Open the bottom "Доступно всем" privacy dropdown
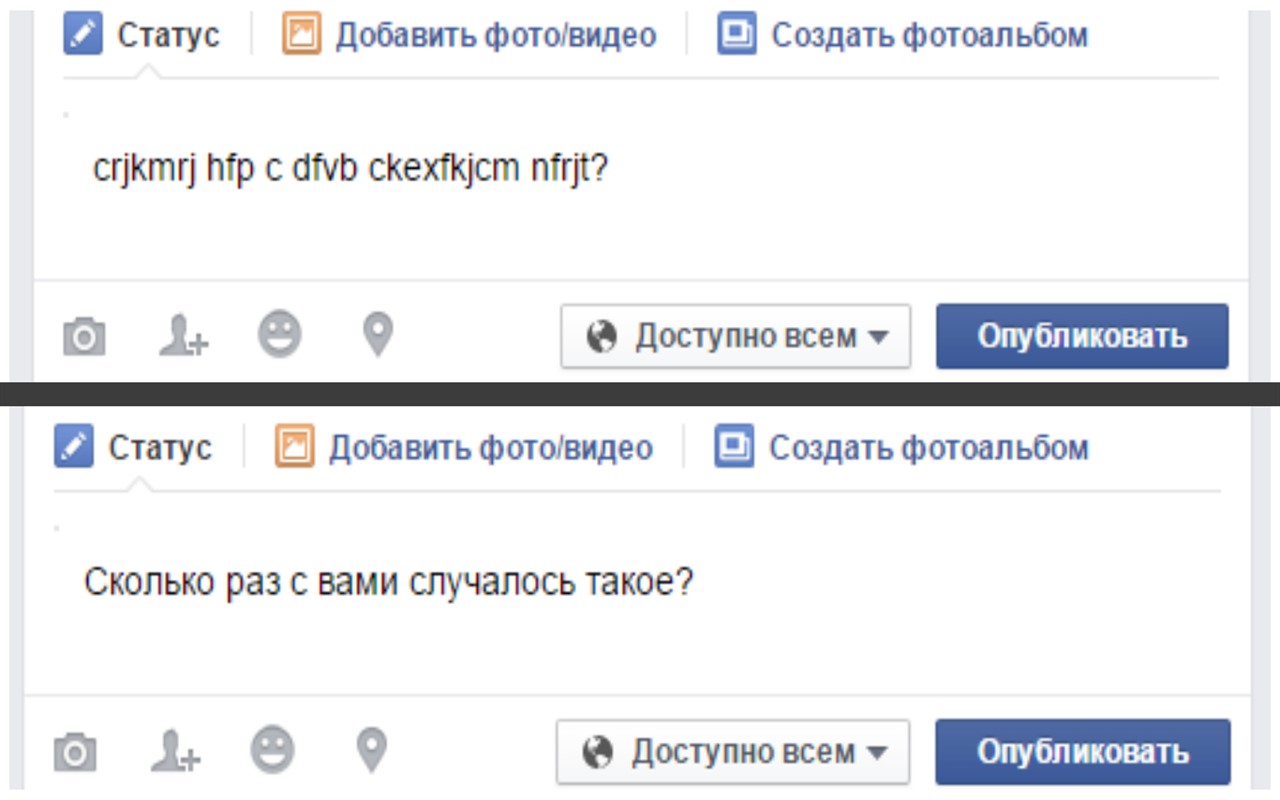This screenshot has width=1280, height=800. 732,751
